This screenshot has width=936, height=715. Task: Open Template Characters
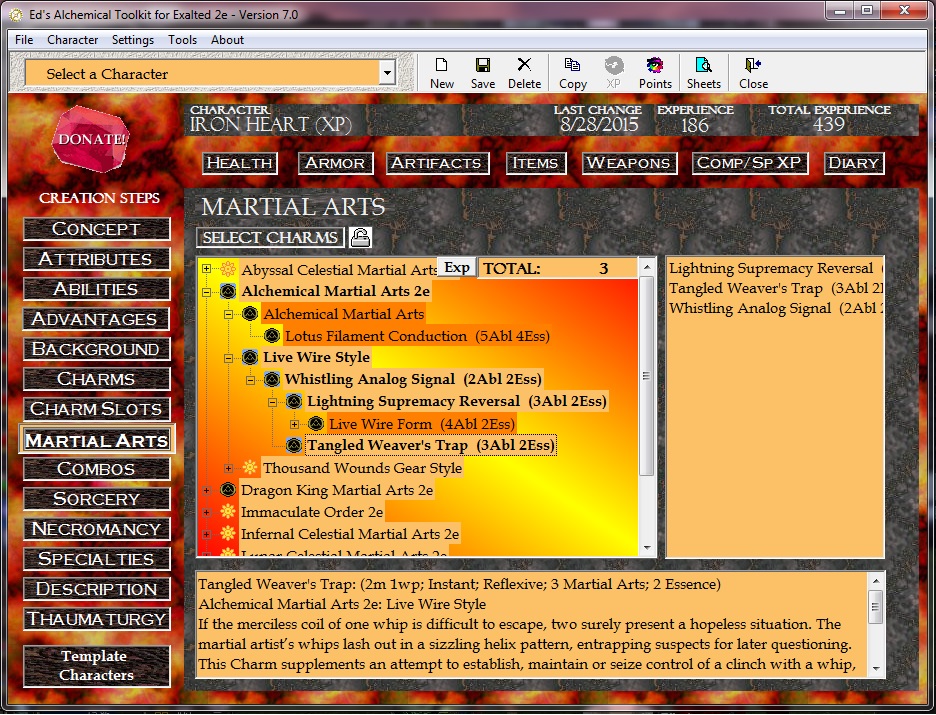(96, 665)
